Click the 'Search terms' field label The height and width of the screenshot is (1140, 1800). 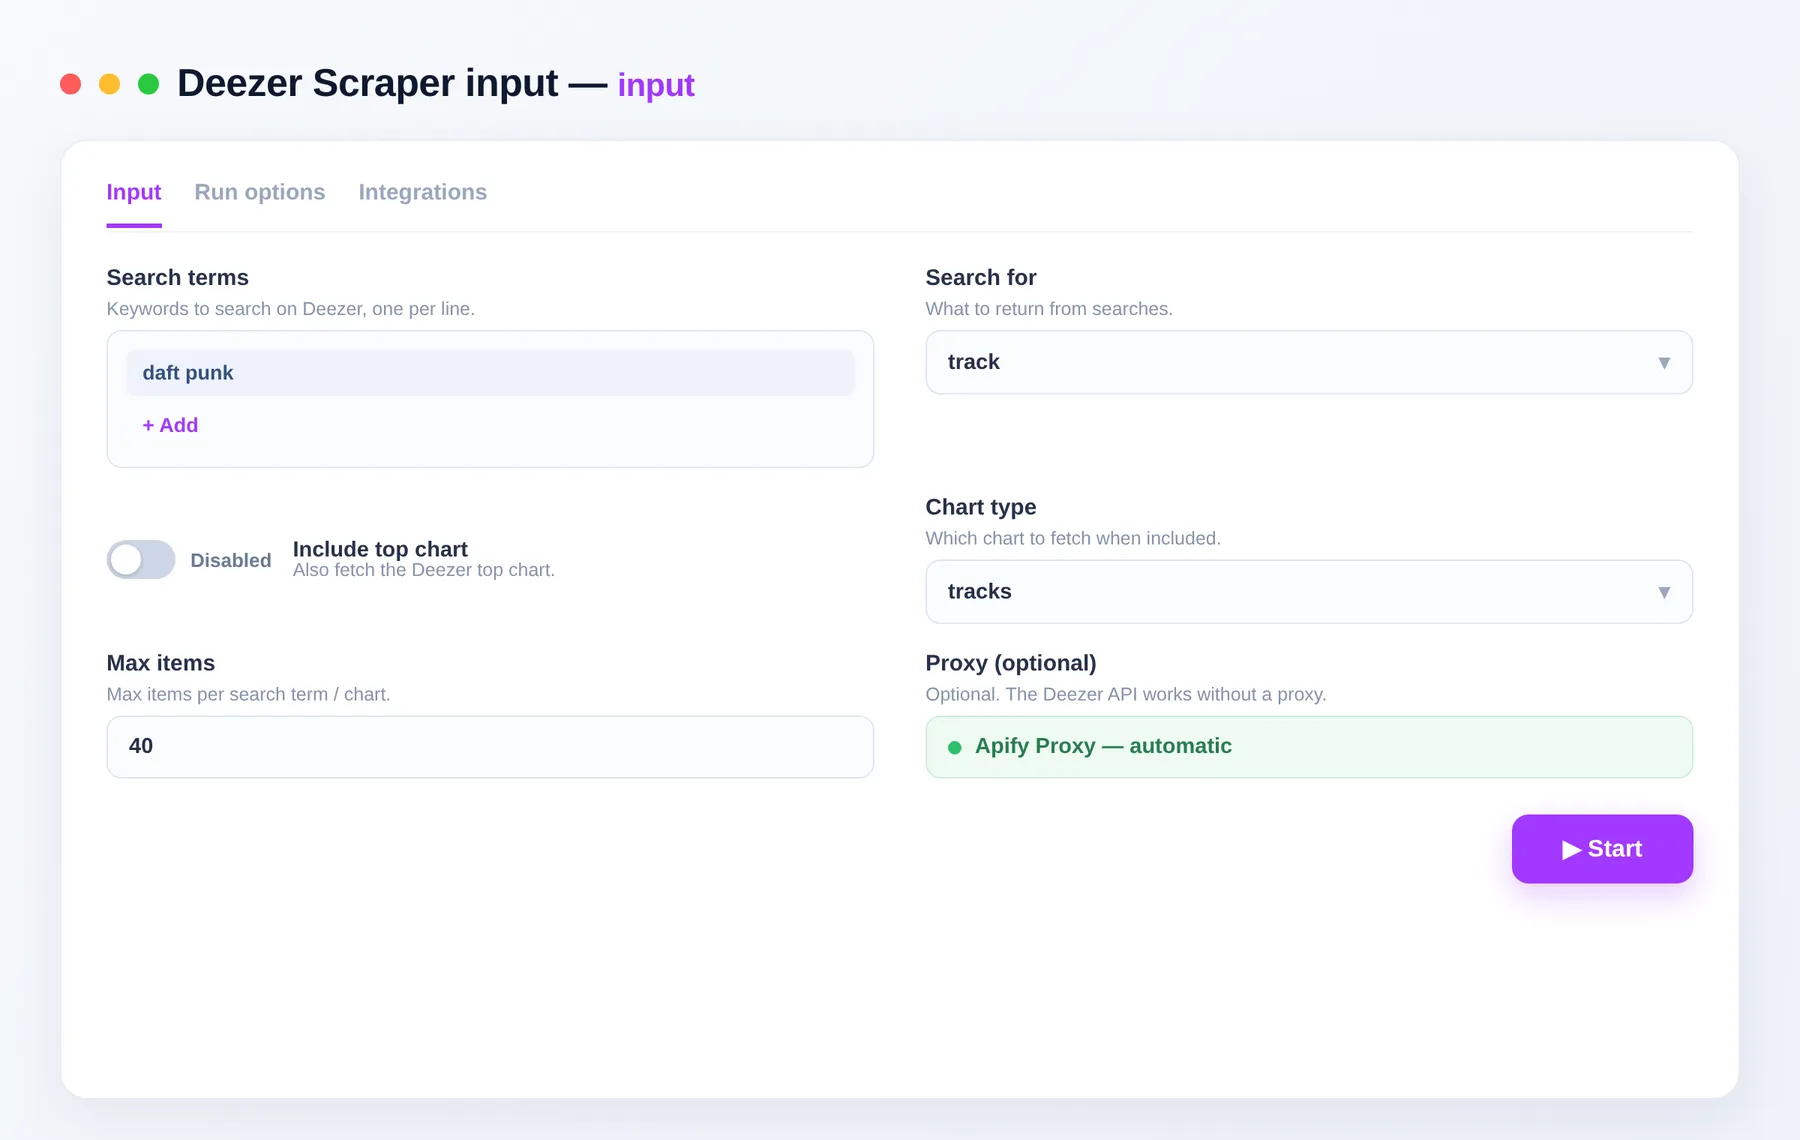coord(178,277)
